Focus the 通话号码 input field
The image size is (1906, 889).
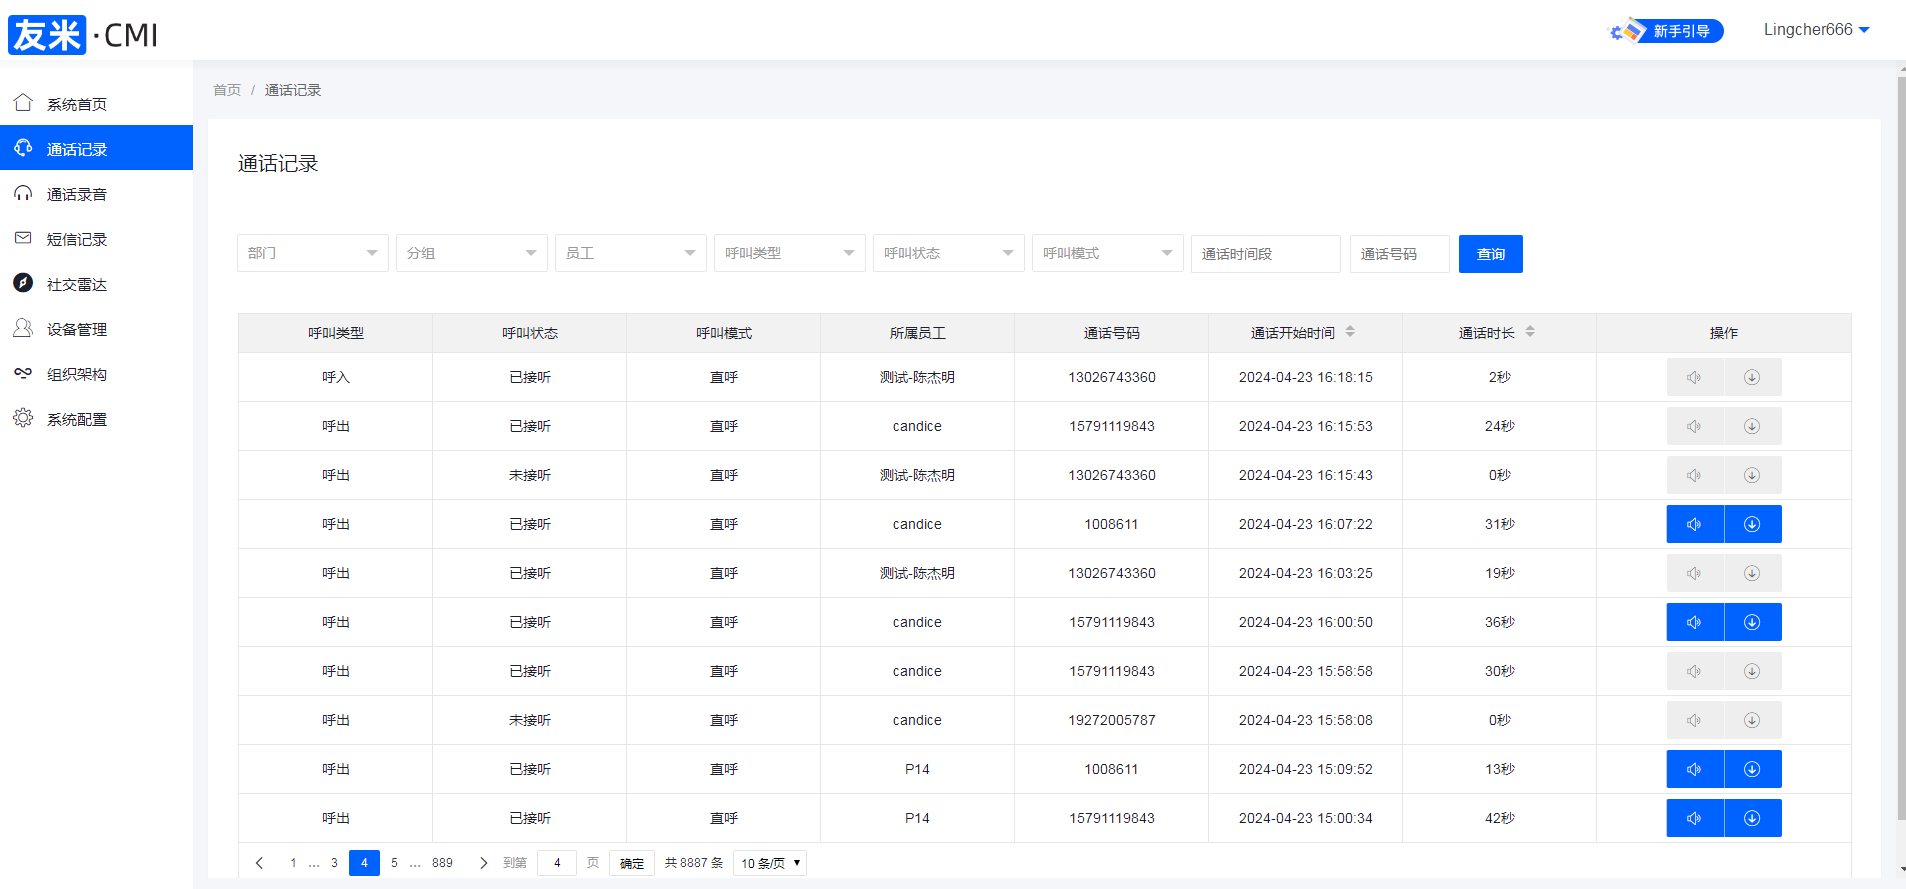tap(1398, 254)
